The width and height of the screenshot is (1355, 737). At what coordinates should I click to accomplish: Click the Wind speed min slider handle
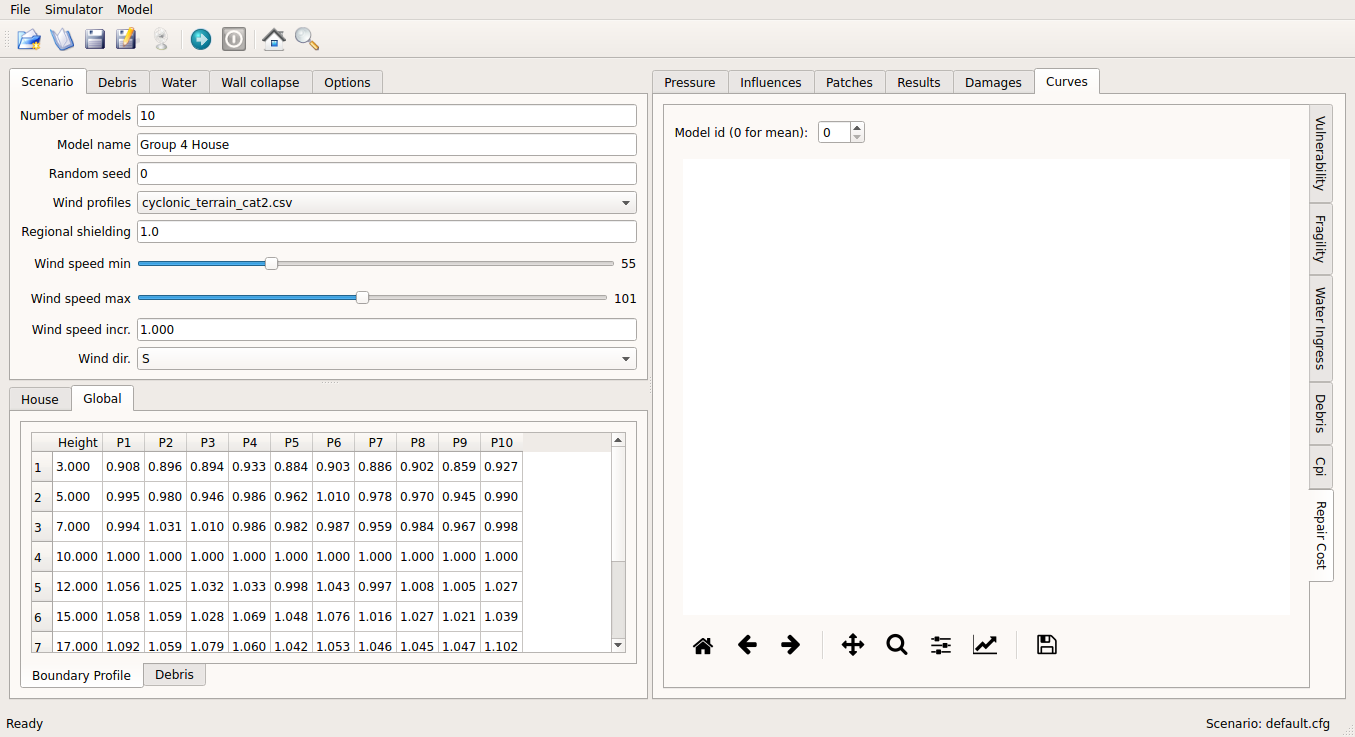[x=271, y=264]
